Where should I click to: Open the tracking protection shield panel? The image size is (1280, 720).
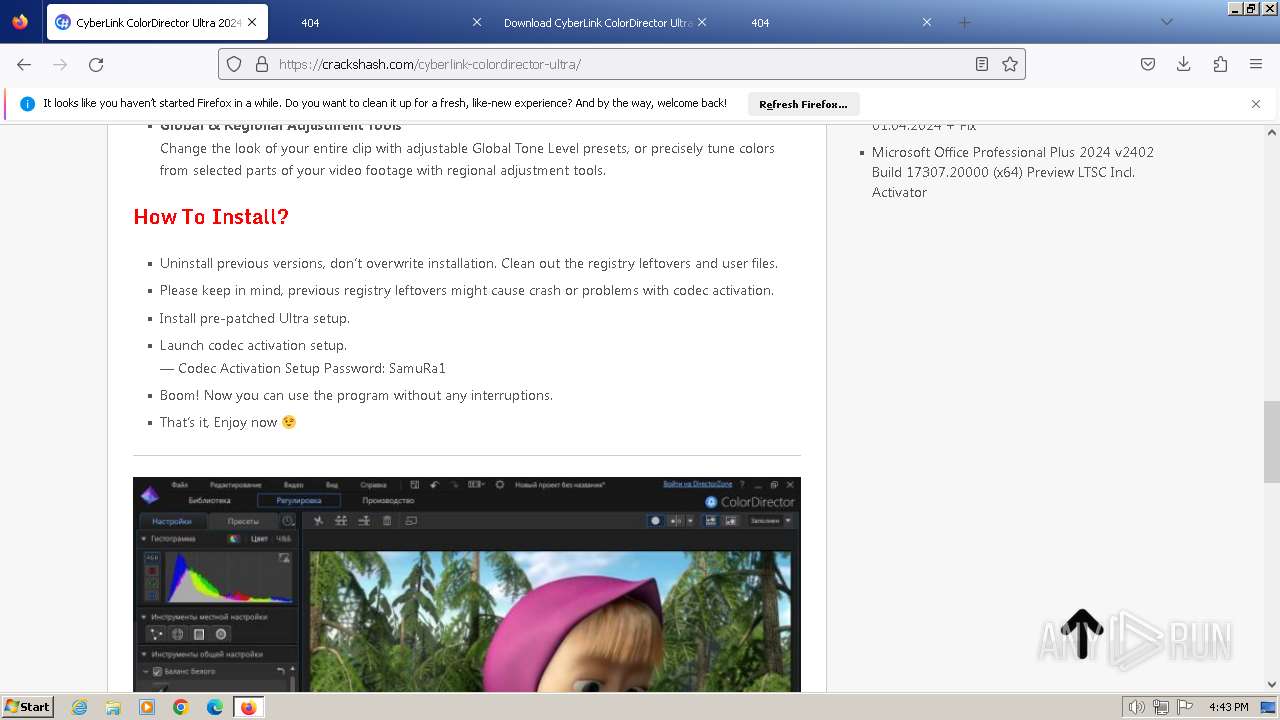[x=234, y=64]
